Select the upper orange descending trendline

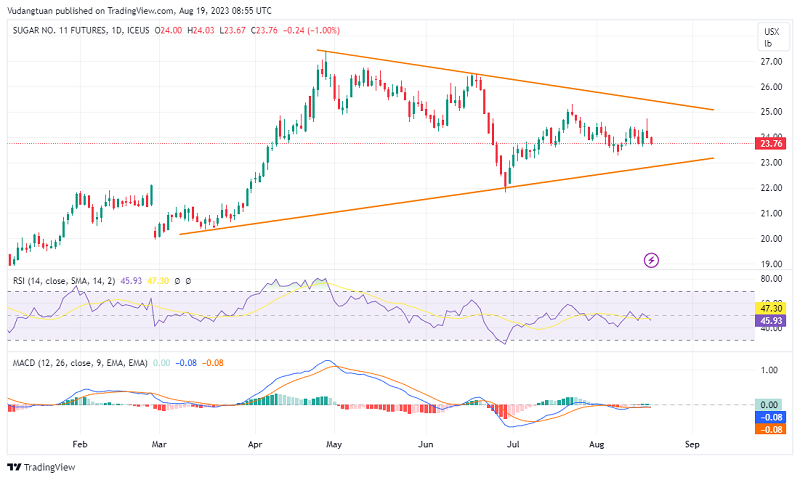click(520, 80)
